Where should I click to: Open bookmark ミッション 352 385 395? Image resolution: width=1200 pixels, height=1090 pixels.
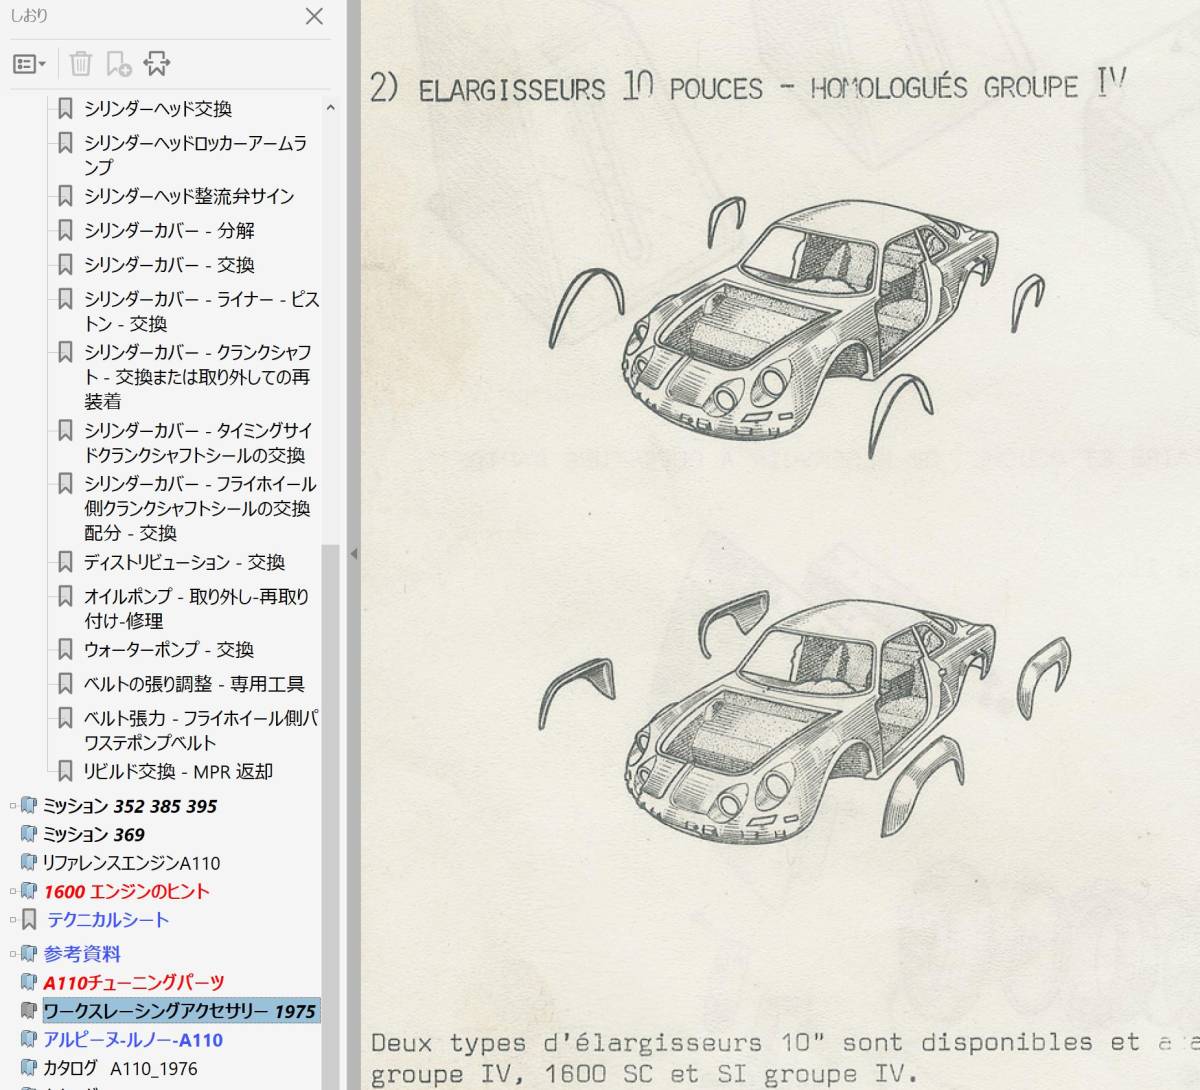coord(130,806)
